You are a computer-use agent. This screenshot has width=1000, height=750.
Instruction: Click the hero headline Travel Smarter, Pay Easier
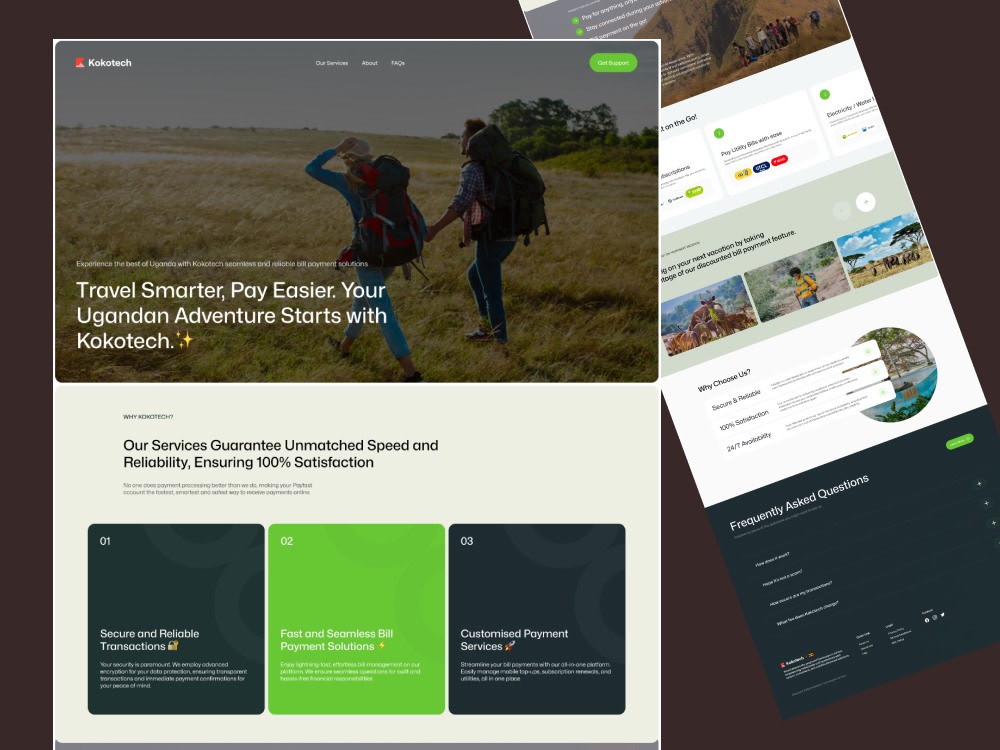232,315
